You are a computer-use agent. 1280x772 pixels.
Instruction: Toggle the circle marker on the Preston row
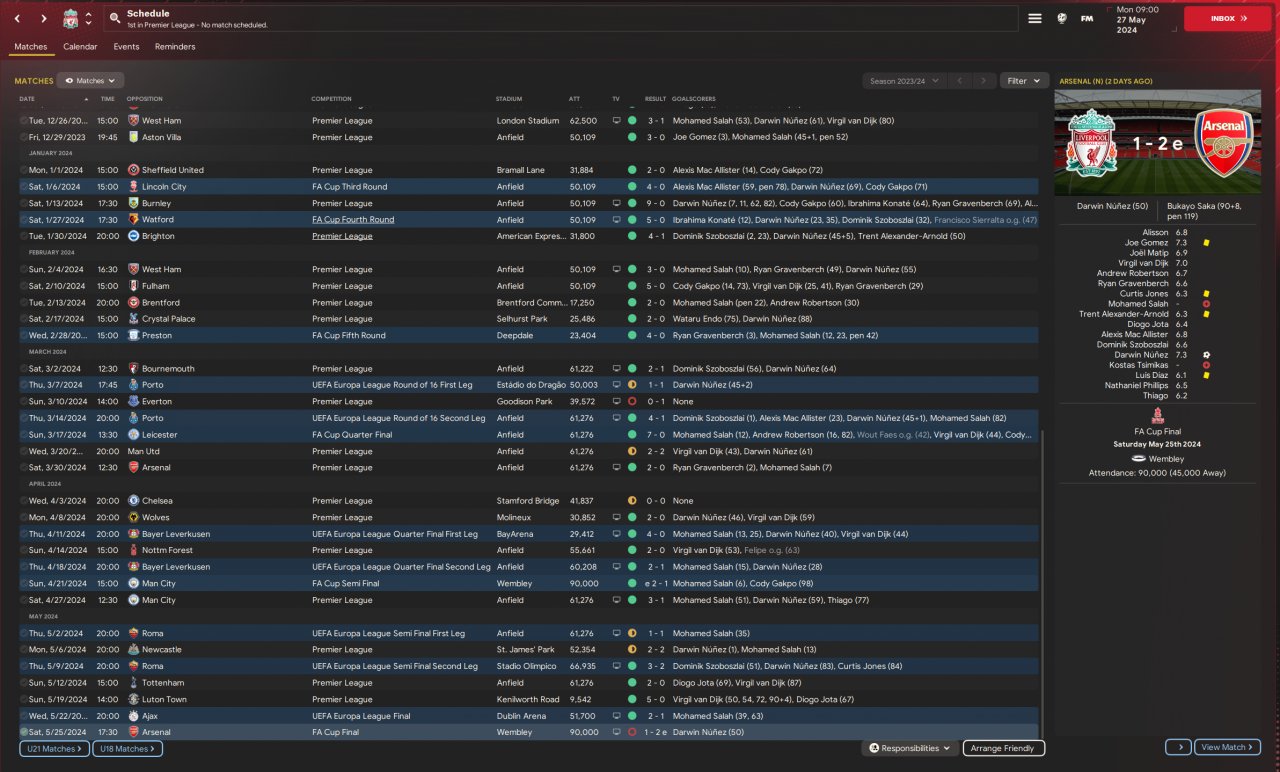pyautogui.click(x=24, y=336)
